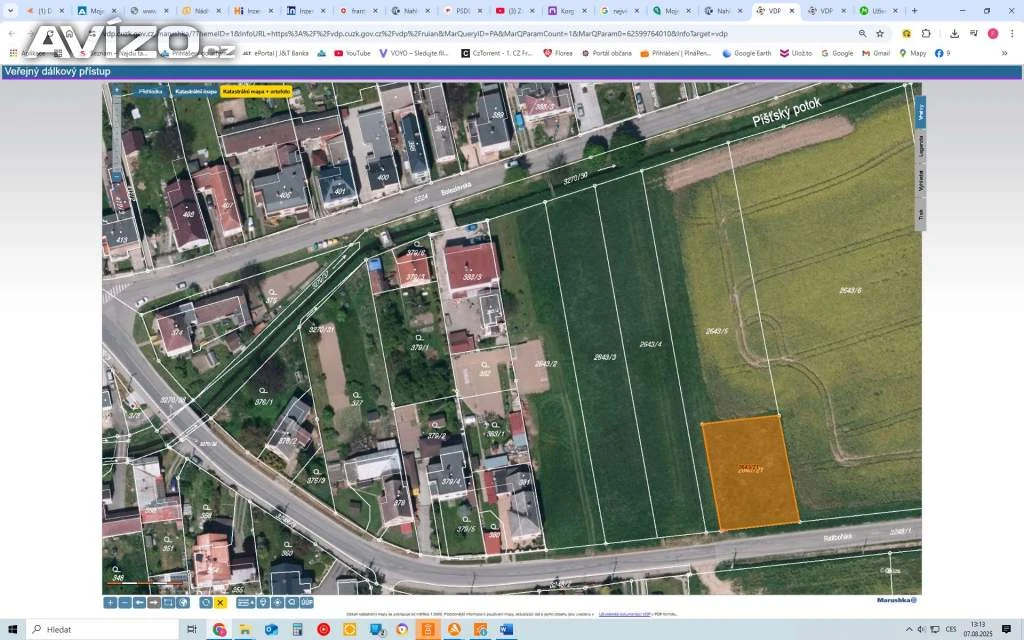
Task: Click the Marushka logo link
Action: tap(897, 600)
